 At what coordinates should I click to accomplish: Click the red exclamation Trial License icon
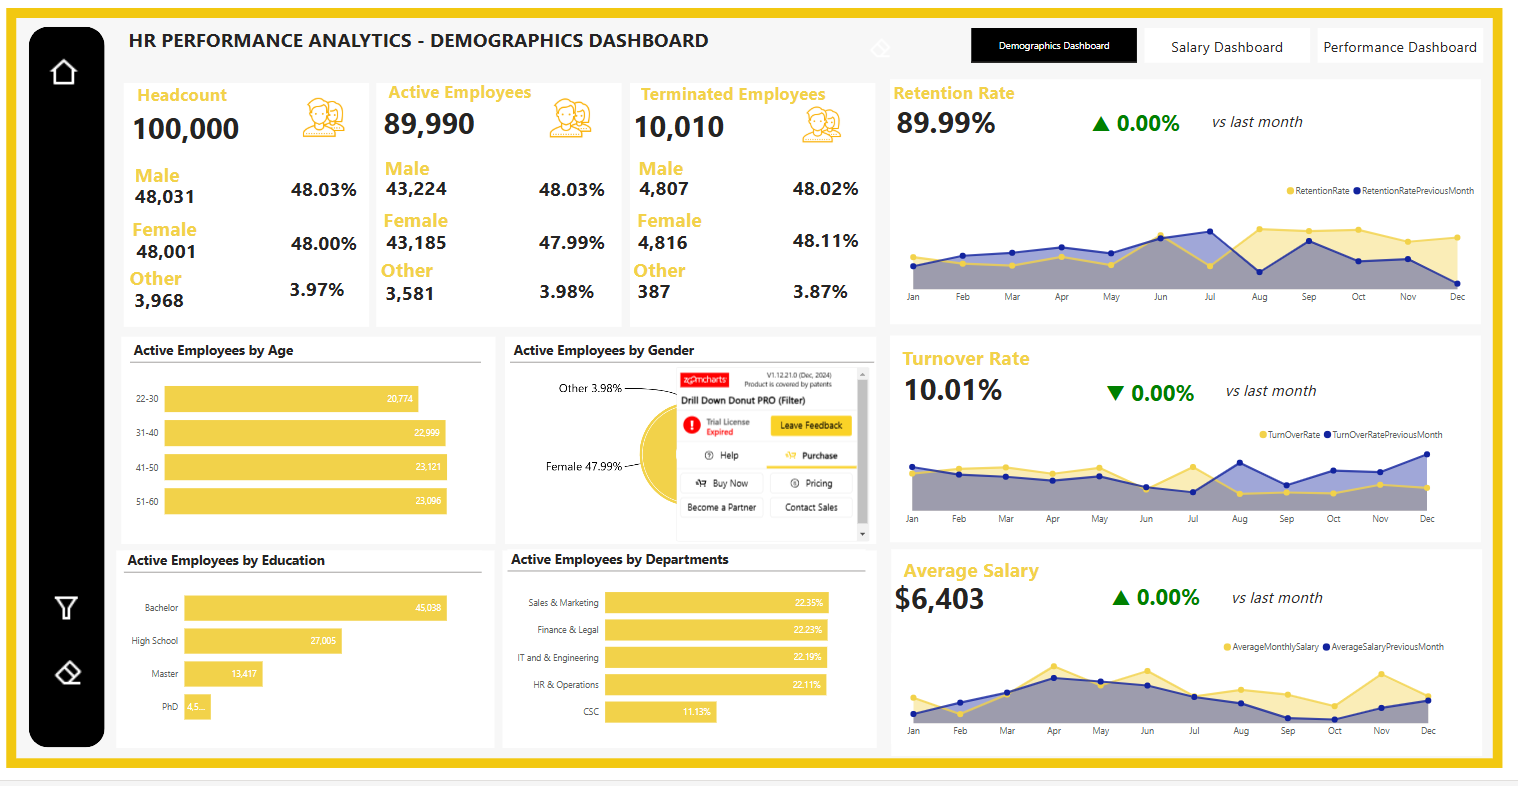coord(691,425)
